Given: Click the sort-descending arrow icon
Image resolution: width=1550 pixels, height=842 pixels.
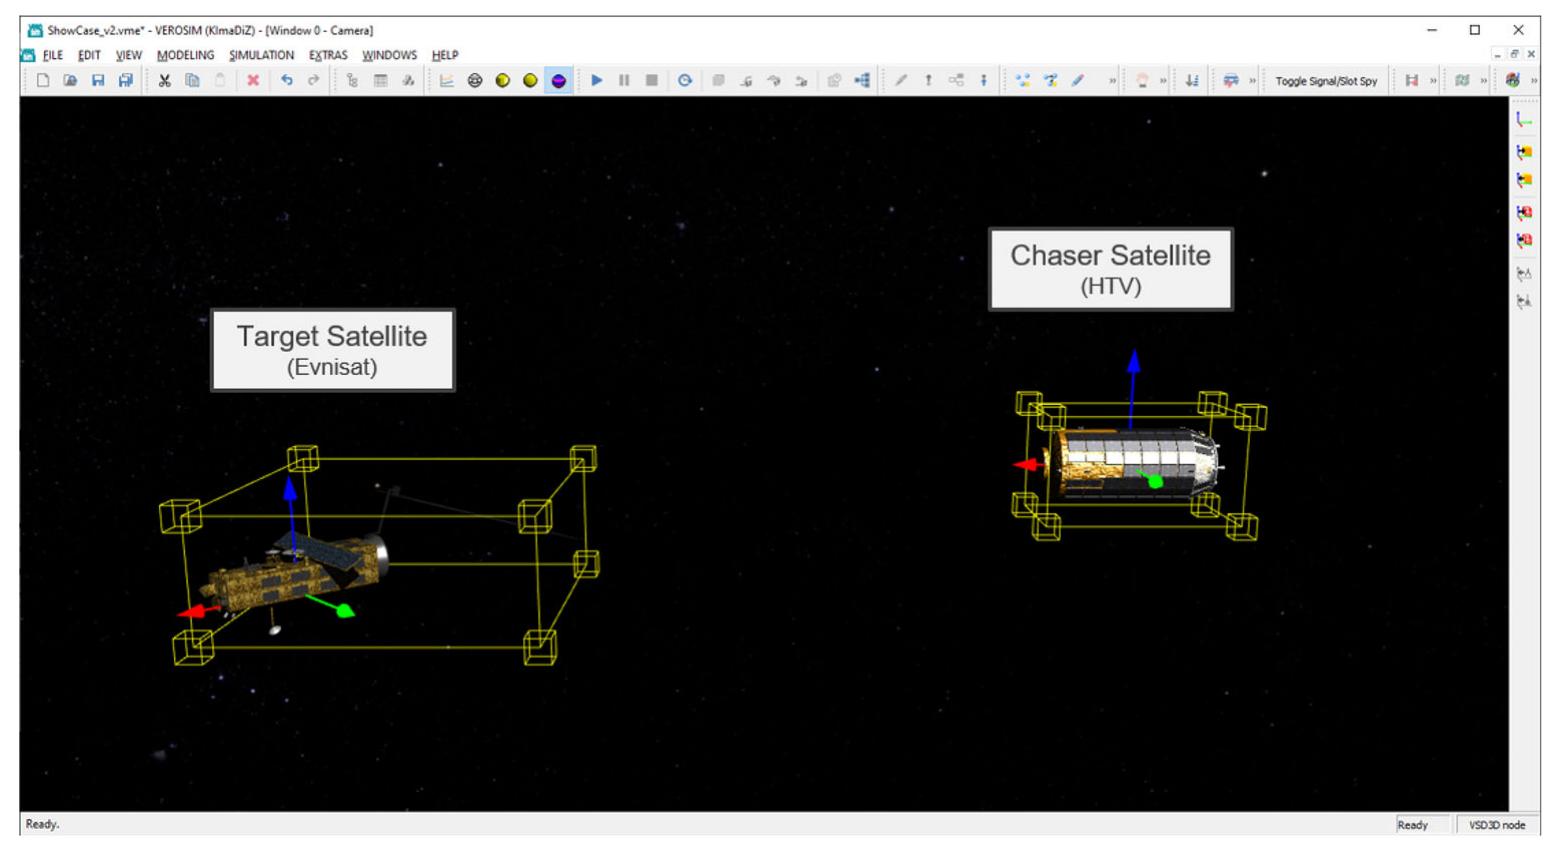Looking at the screenshot, I should point(1192,80).
